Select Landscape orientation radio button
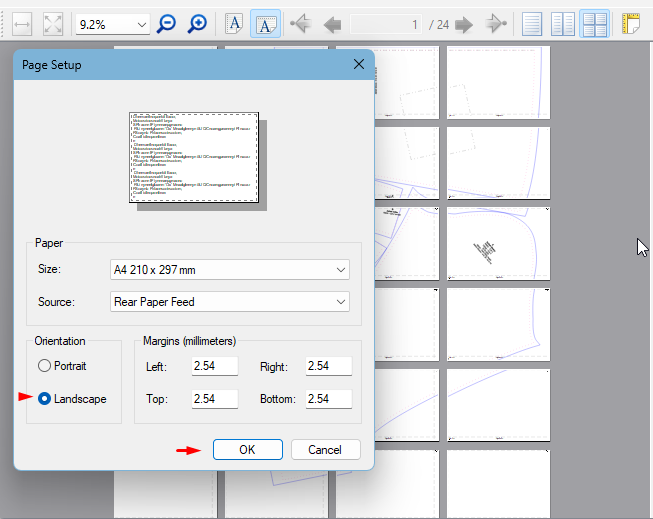653x519 pixels. pyautogui.click(x=44, y=399)
